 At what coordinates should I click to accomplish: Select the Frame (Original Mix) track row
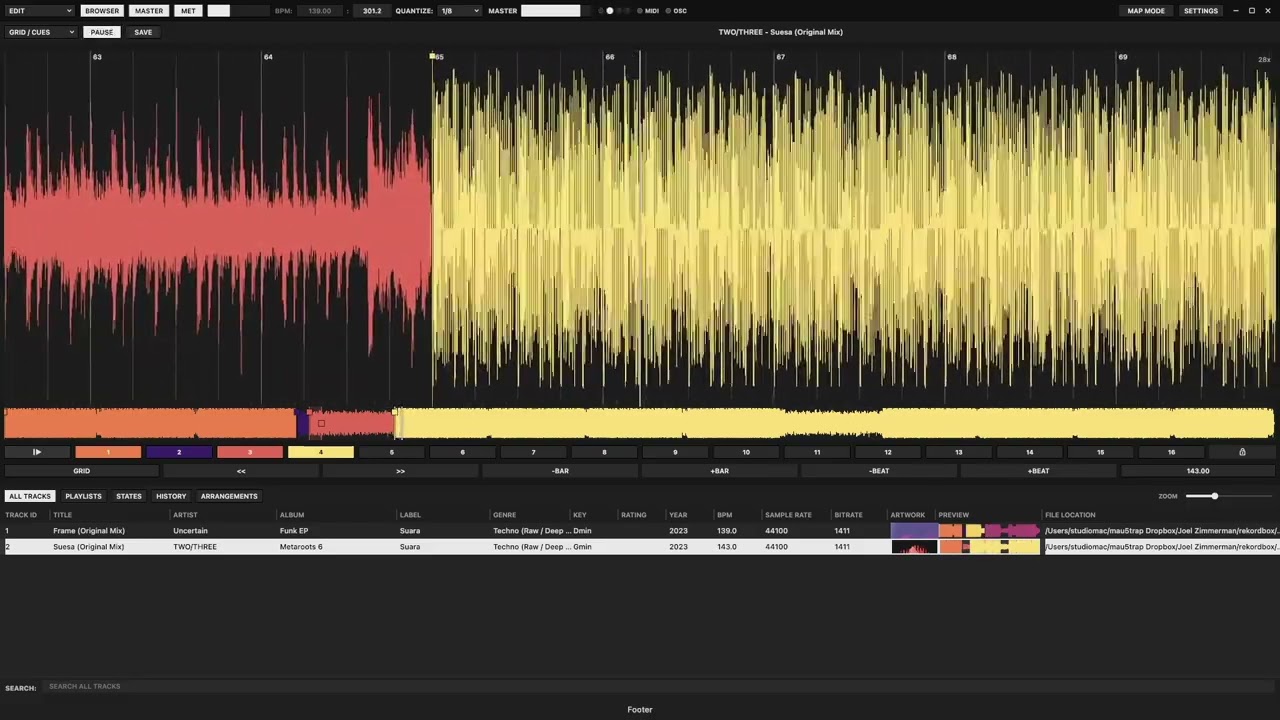click(x=640, y=531)
